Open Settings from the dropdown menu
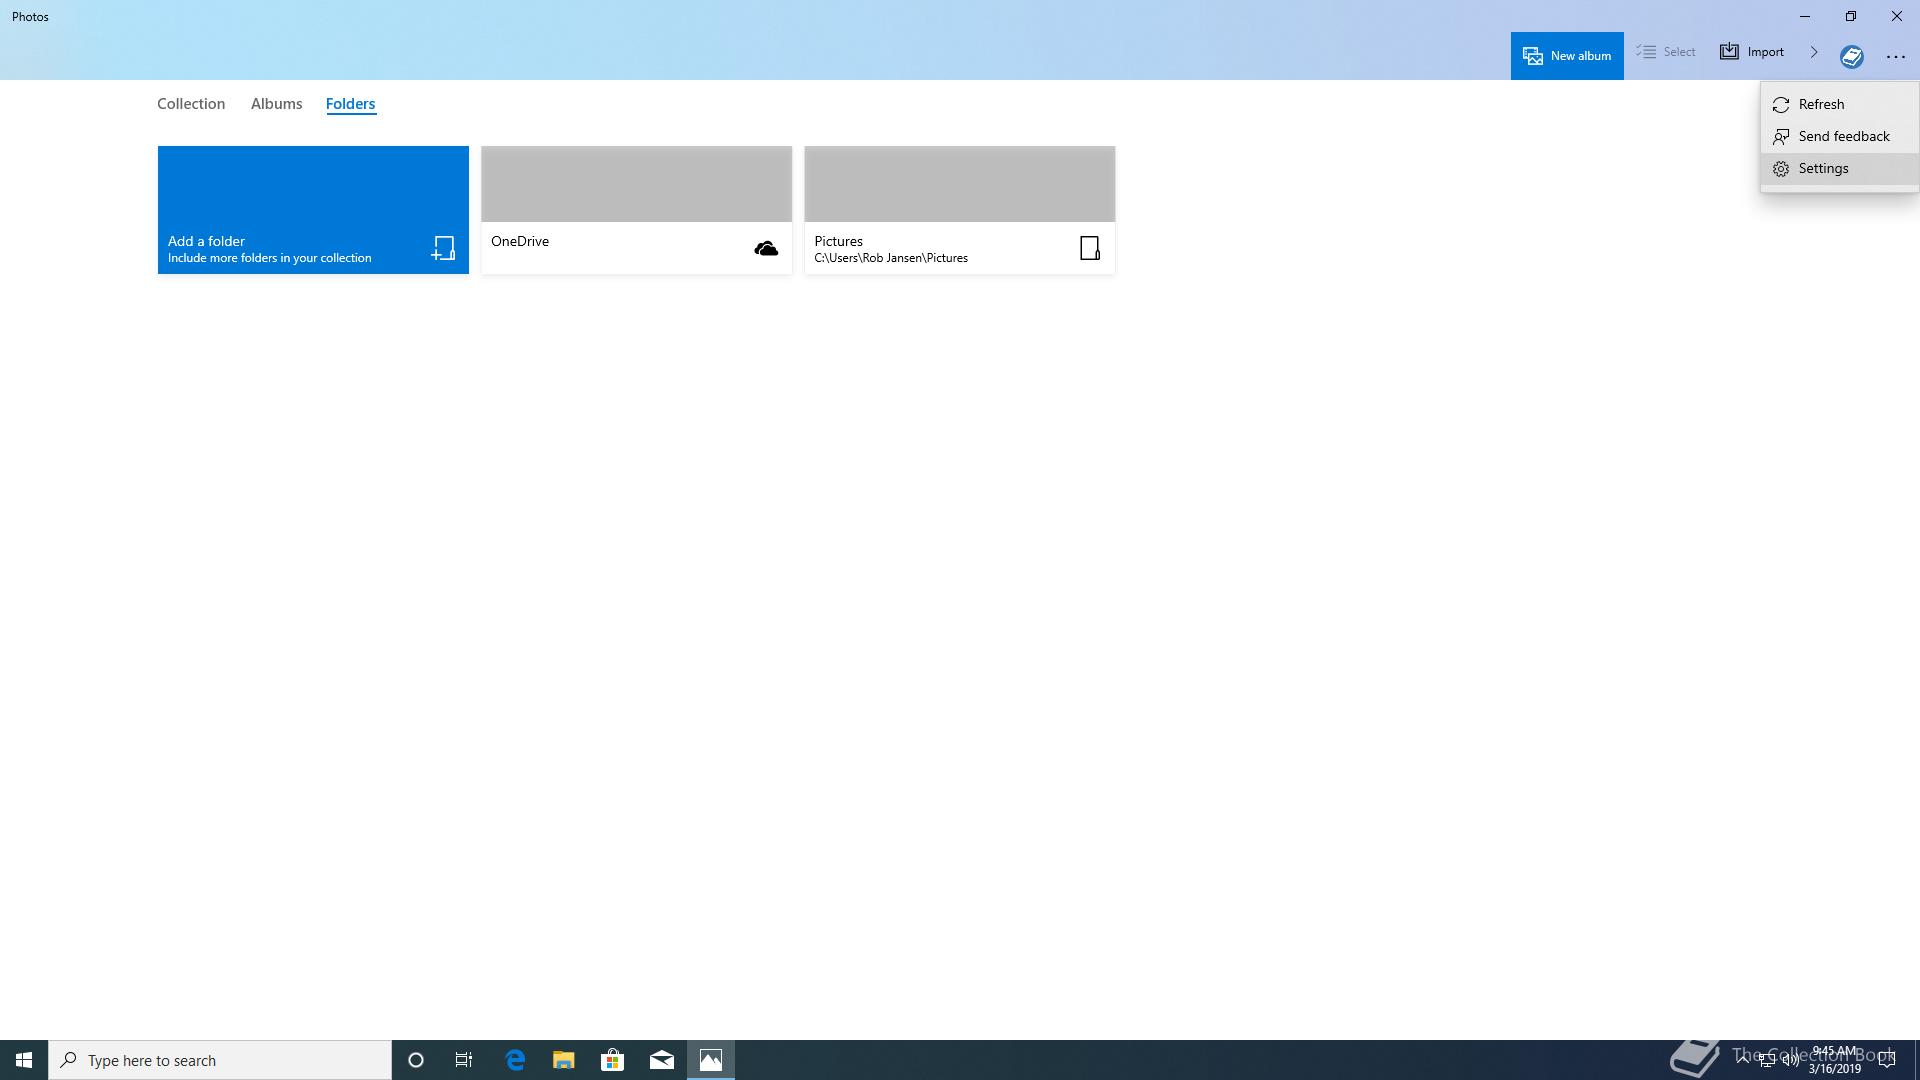The width and height of the screenshot is (1920, 1080). tap(1822, 168)
